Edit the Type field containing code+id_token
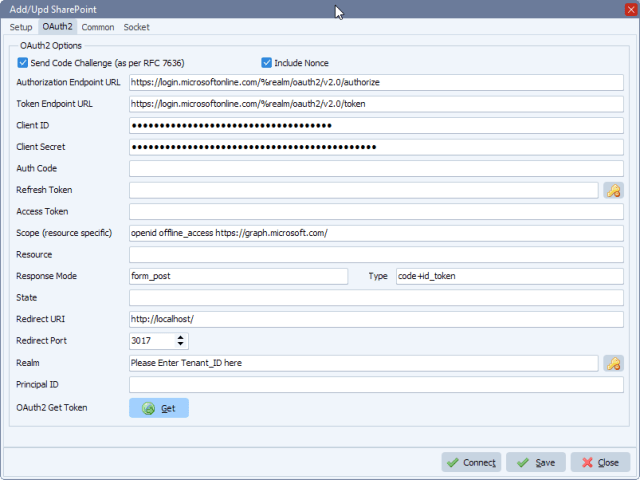 point(509,276)
